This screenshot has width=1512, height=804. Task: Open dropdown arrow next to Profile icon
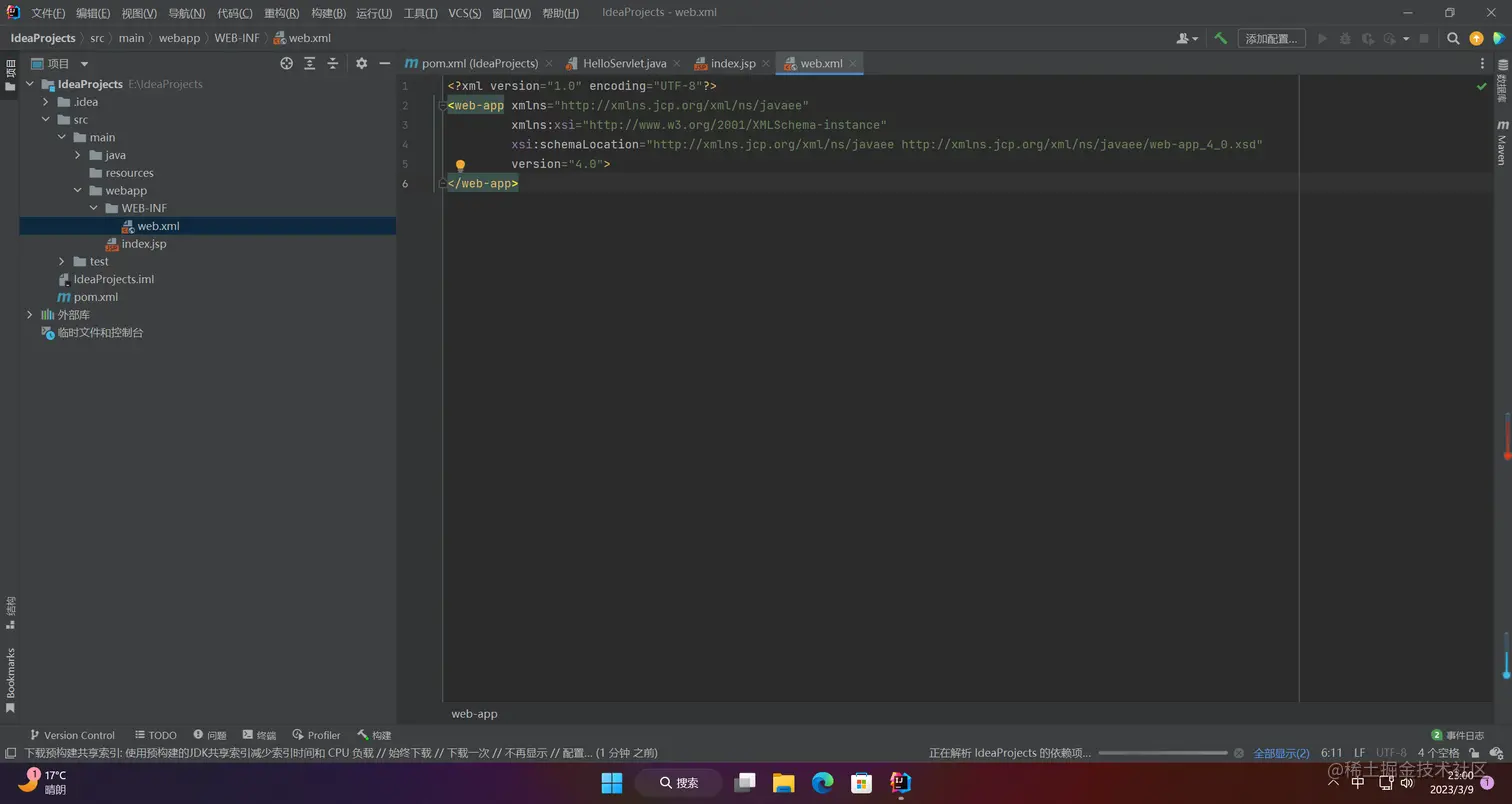pyautogui.click(x=1406, y=39)
